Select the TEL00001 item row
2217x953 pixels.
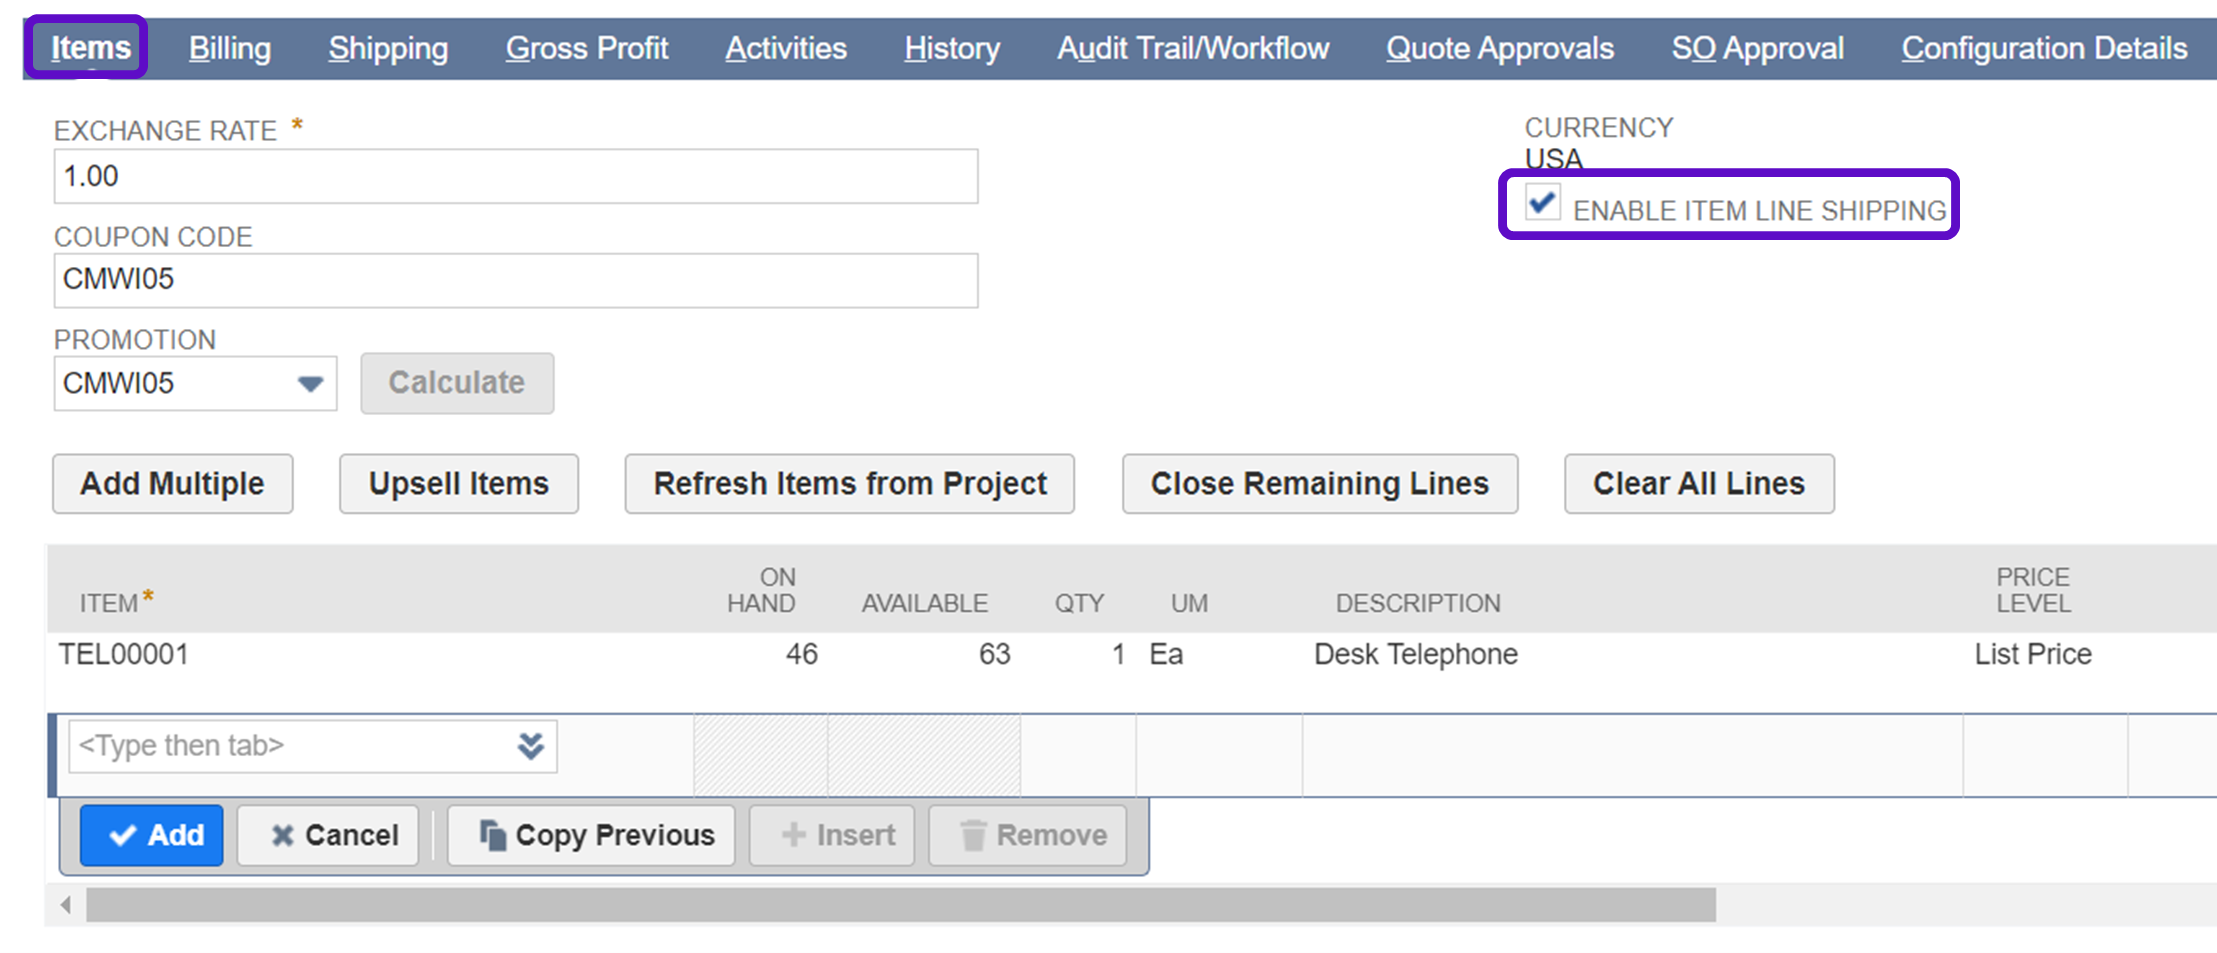click(x=124, y=655)
